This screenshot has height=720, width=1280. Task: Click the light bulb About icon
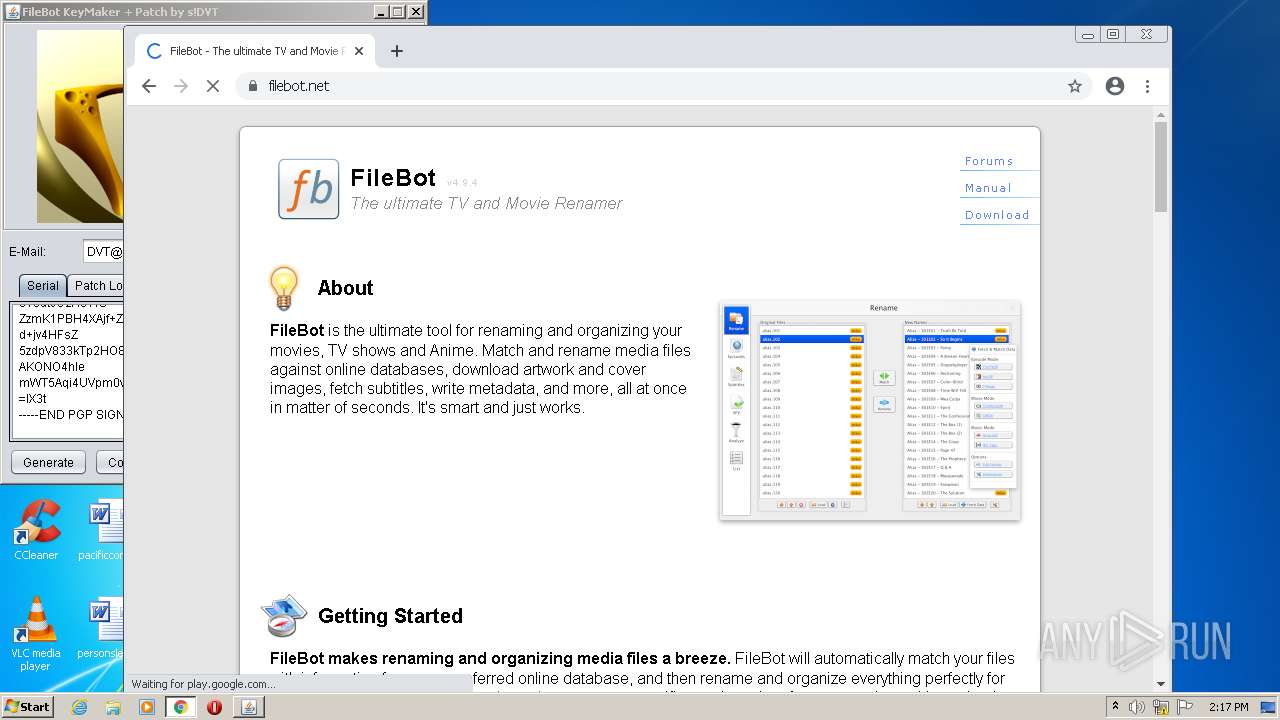click(284, 288)
